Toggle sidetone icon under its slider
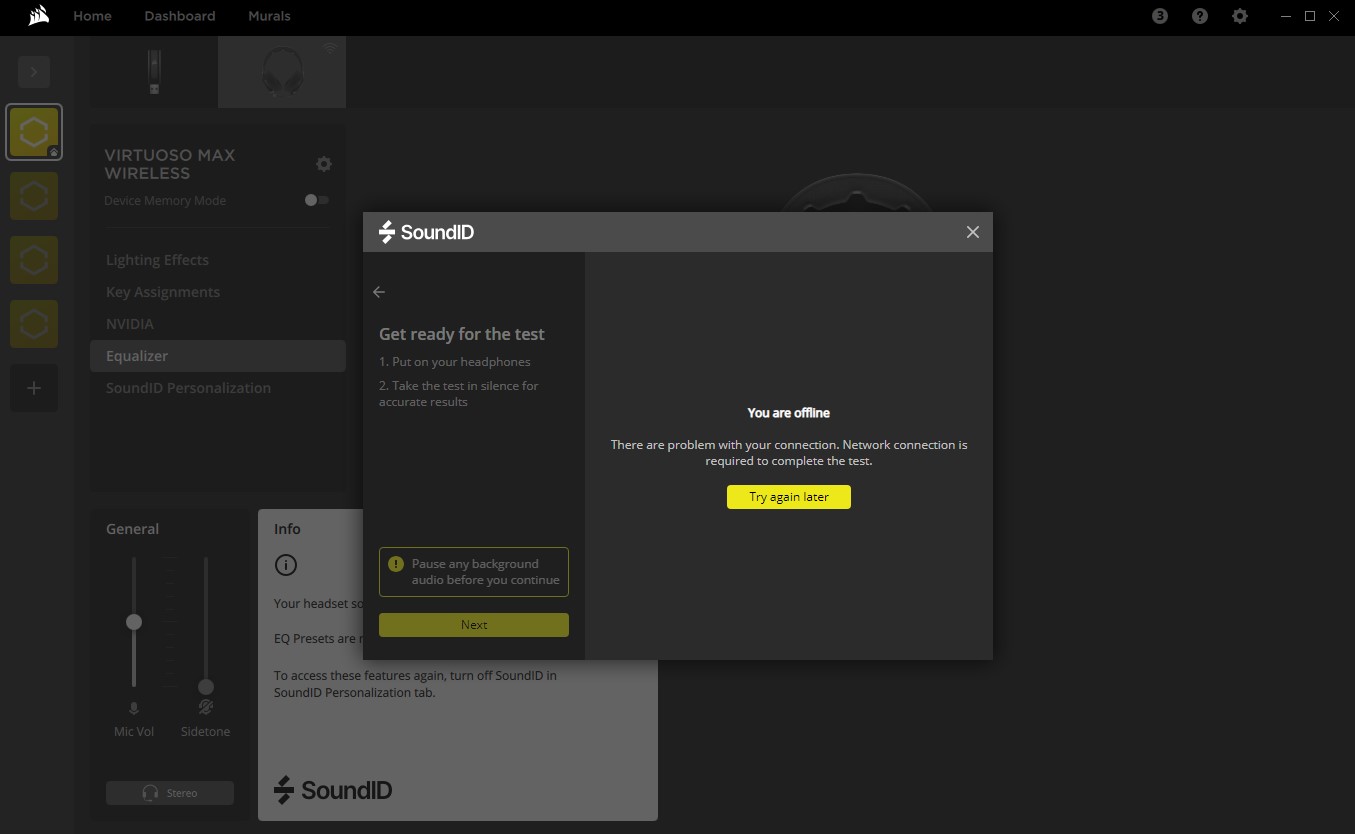The image size is (1355, 834). coord(206,708)
